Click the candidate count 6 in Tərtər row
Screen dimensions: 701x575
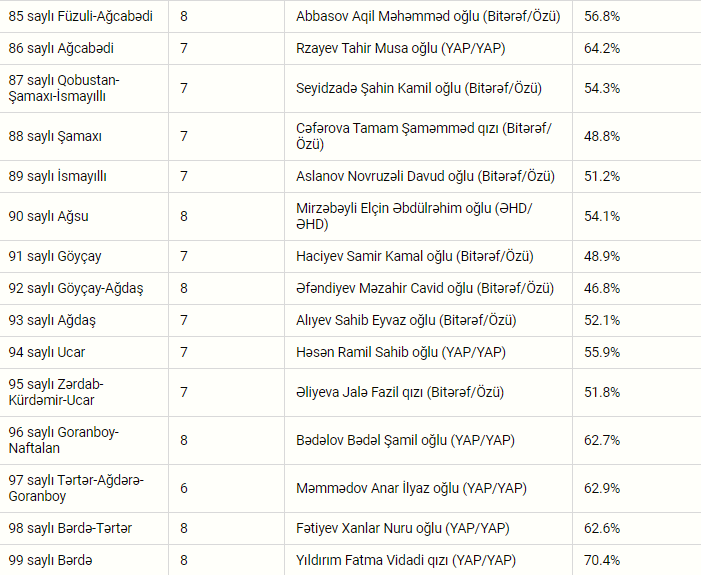click(184, 488)
